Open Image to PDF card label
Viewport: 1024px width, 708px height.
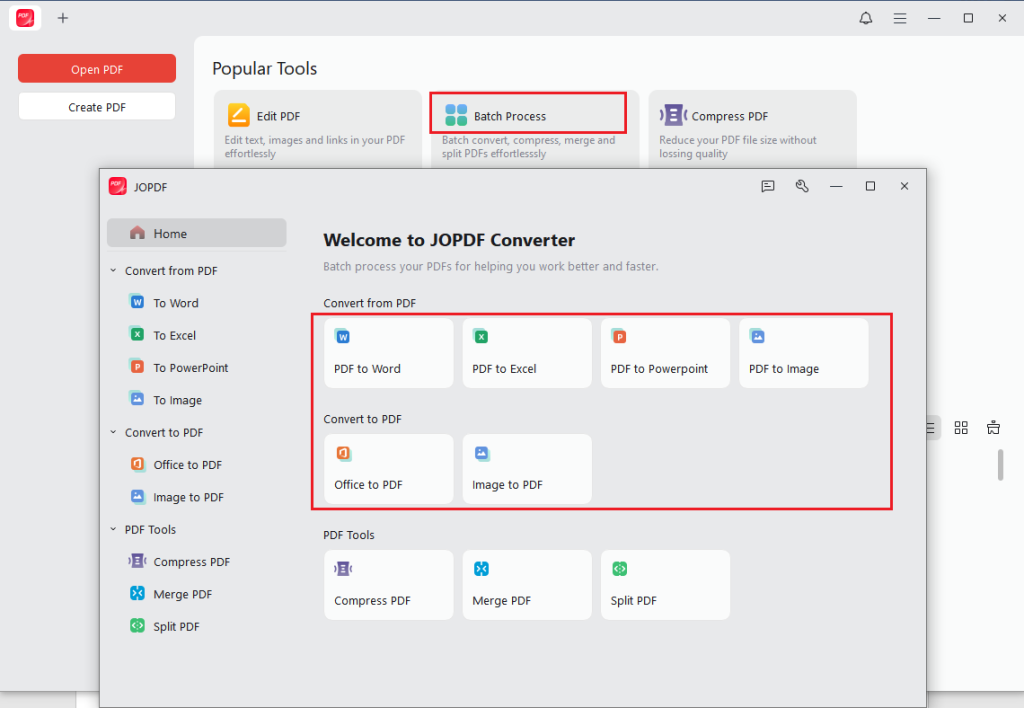(507, 485)
